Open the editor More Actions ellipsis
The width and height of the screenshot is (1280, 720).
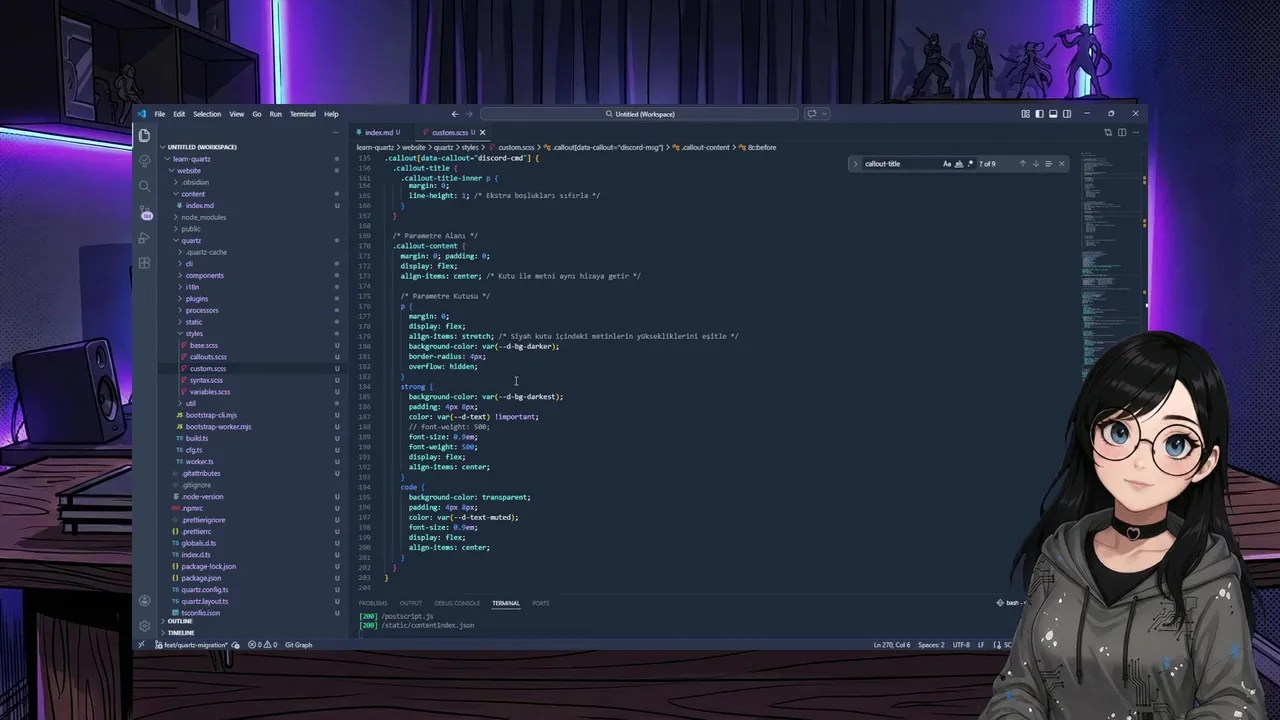tap(1136, 132)
